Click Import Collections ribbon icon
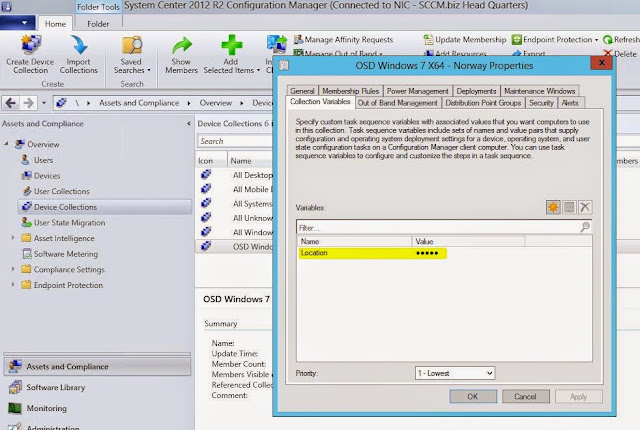The width and height of the screenshot is (640, 430). (x=79, y=45)
